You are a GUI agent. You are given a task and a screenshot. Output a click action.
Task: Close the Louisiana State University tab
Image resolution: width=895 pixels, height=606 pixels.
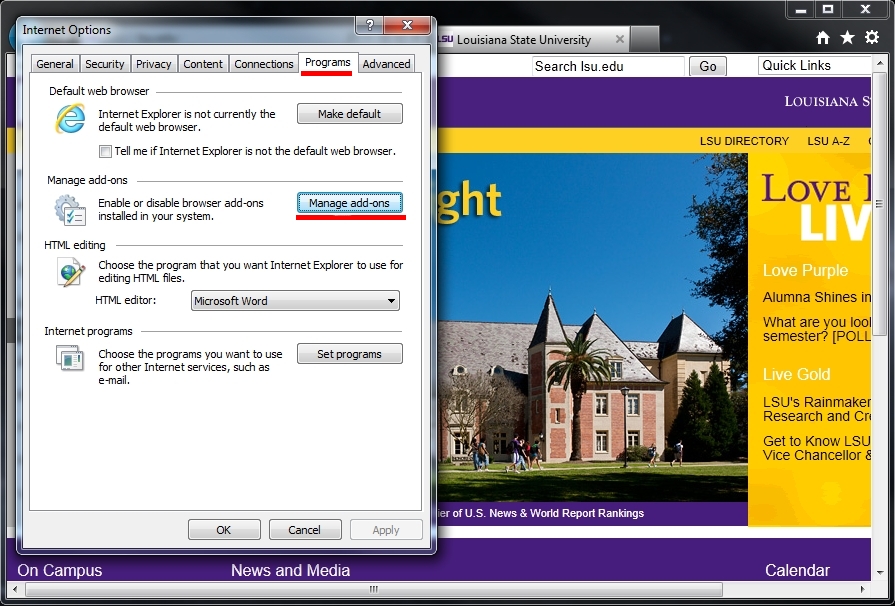coord(619,39)
